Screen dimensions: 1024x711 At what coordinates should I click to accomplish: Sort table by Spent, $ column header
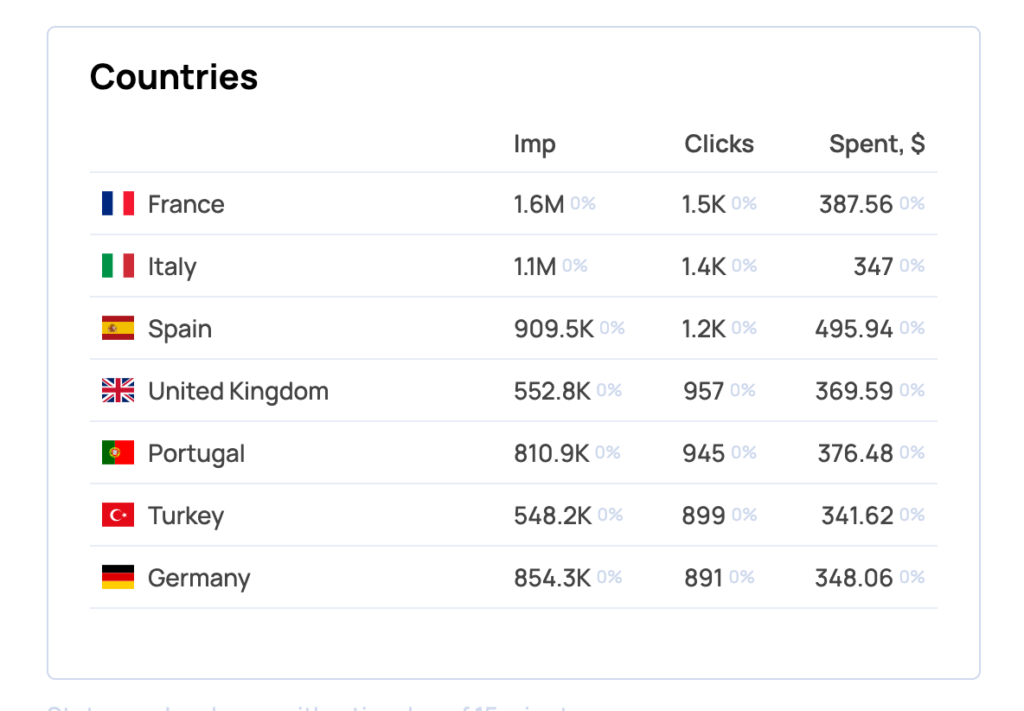[876, 144]
